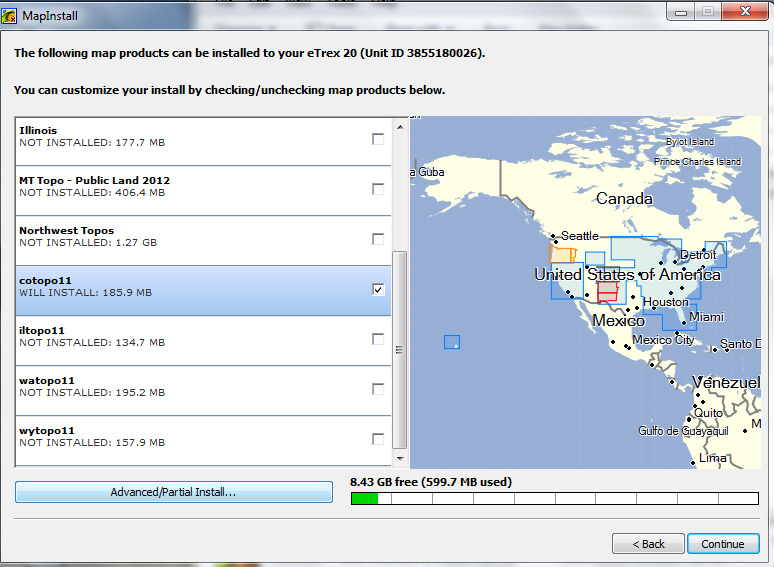The image size is (774, 567).
Task: Tick the Northwest Topos checkbox
Action: (378, 239)
